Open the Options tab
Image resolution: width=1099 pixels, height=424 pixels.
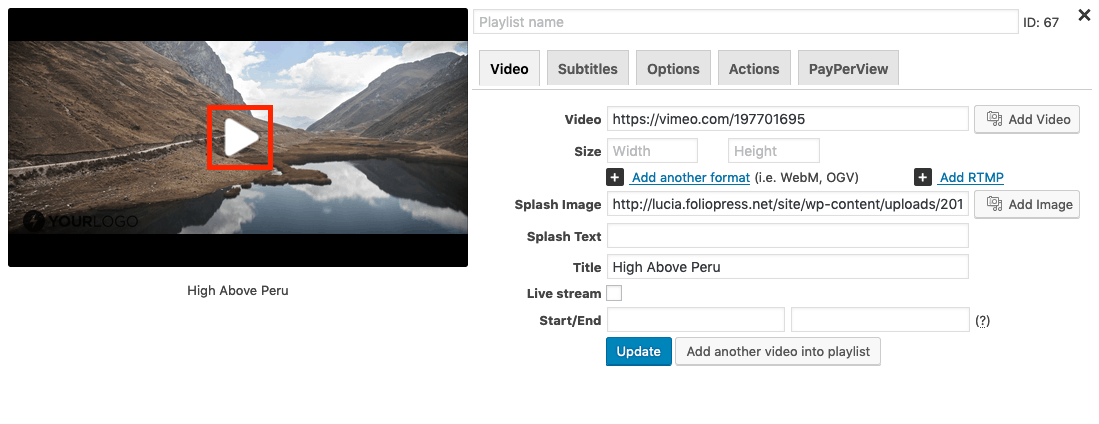point(673,69)
